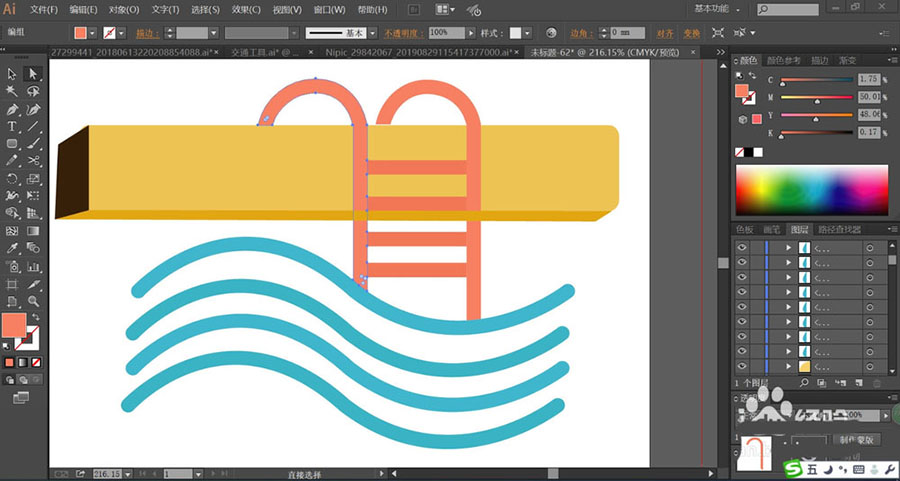The width and height of the screenshot is (900, 481).
Task: Click target circle of the yellow-thumbnail layer
Action: (870, 366)
